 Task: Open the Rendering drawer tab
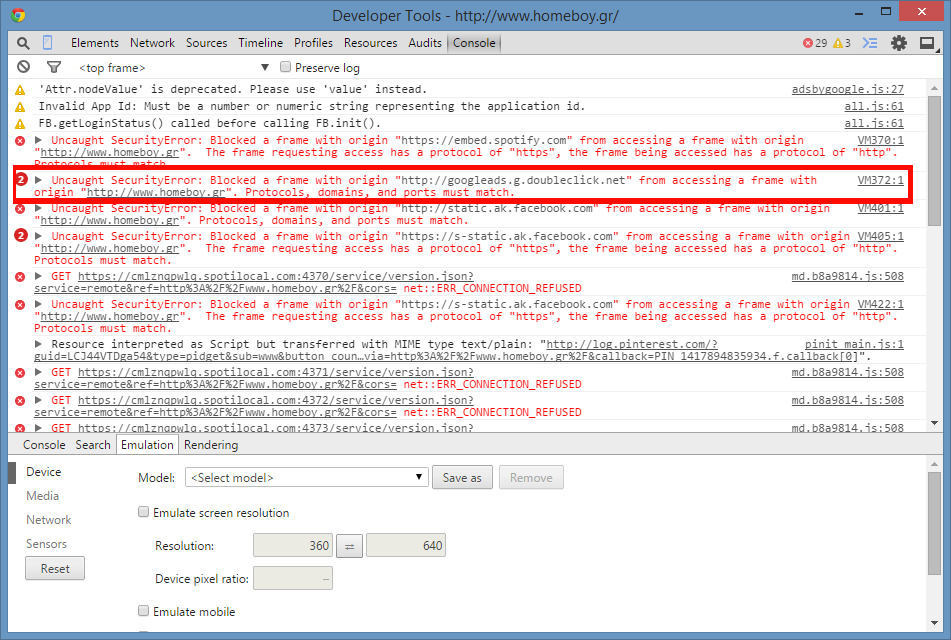pyautogui.click(x=211, y=445)
